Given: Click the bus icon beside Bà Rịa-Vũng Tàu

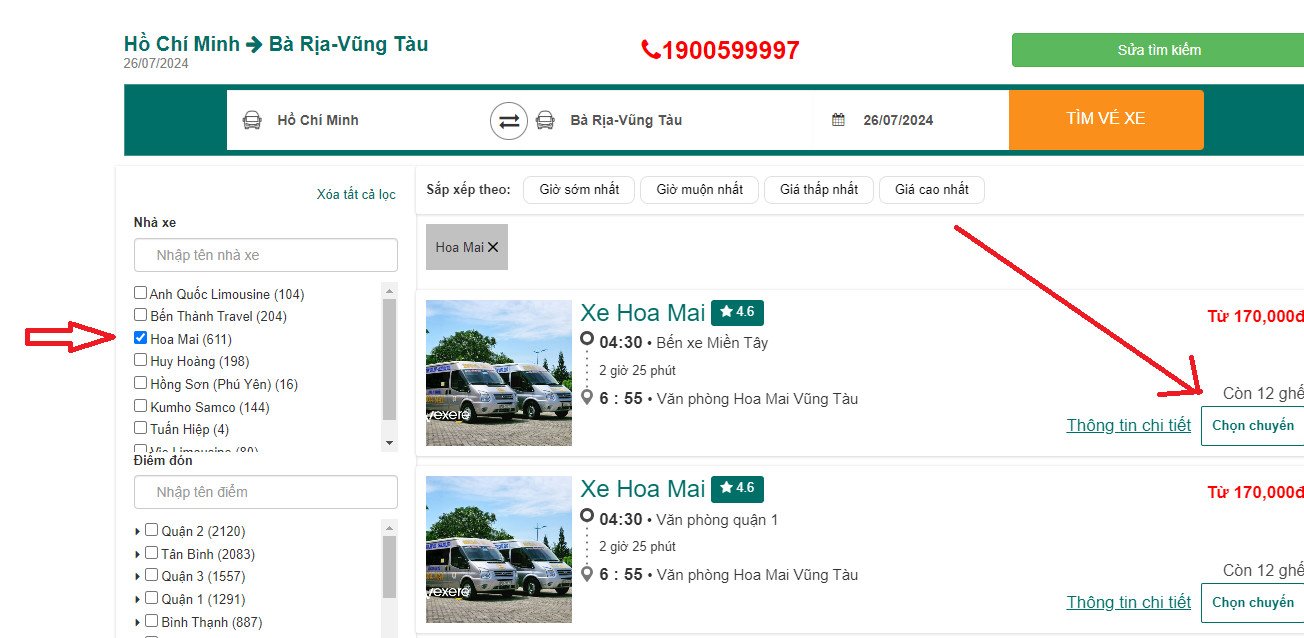Looking at the screenshot, I should [545, 120].
